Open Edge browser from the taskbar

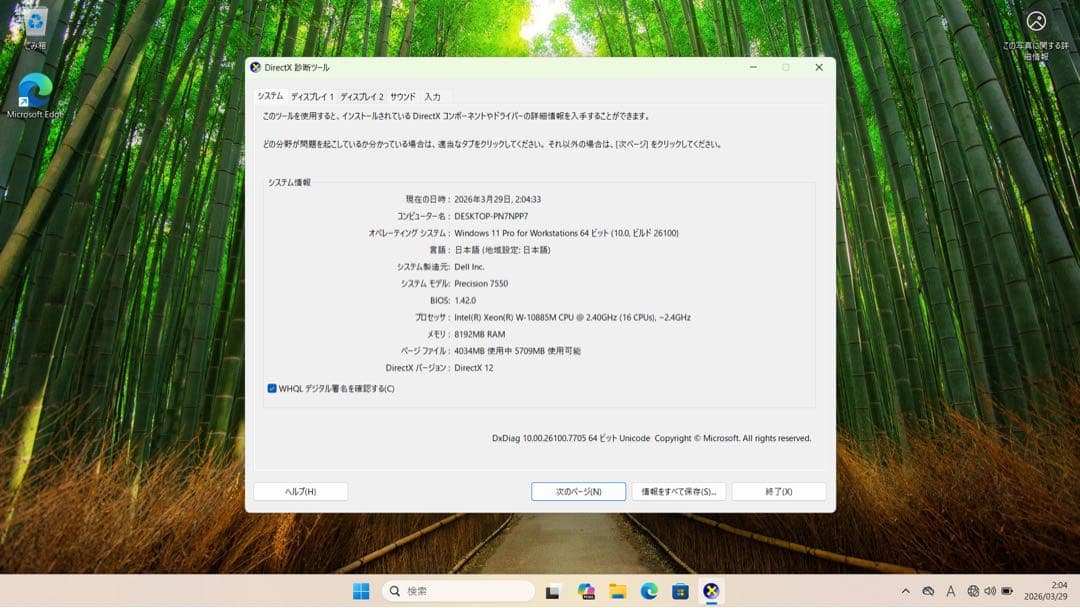[x=649, y=591]
